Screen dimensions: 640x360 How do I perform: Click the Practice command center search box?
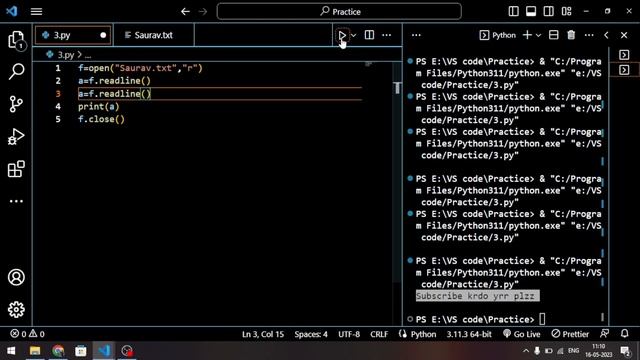(339, 11)
